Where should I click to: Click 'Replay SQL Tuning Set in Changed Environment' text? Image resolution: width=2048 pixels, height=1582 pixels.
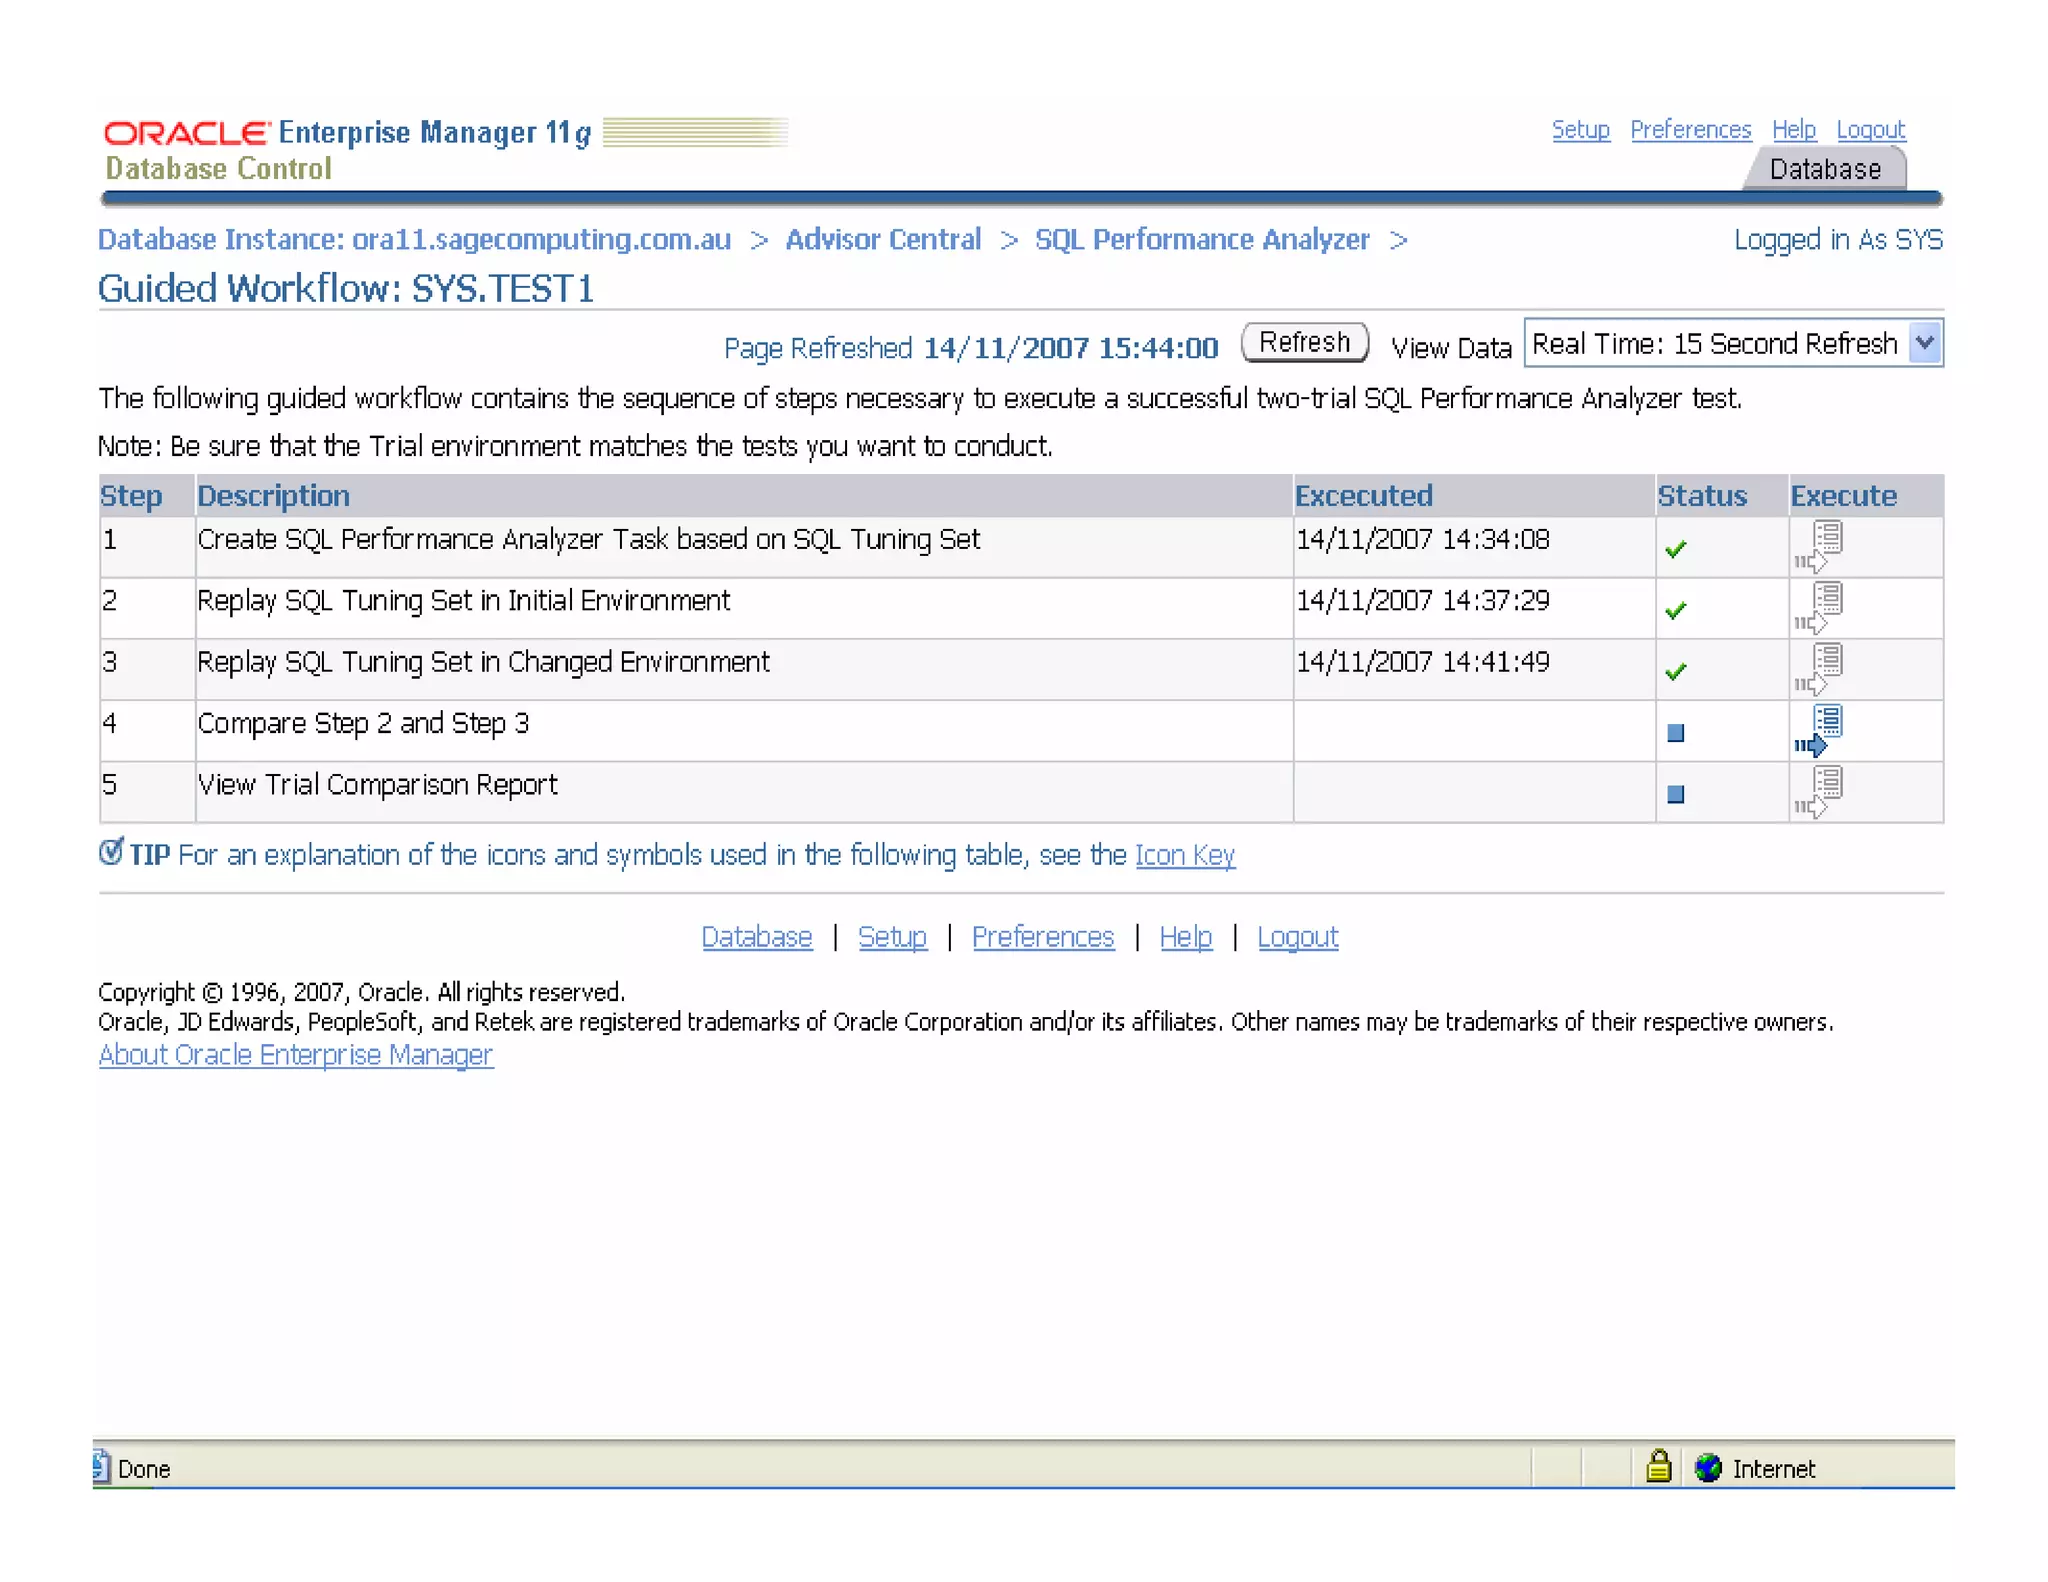click(483, 662)
